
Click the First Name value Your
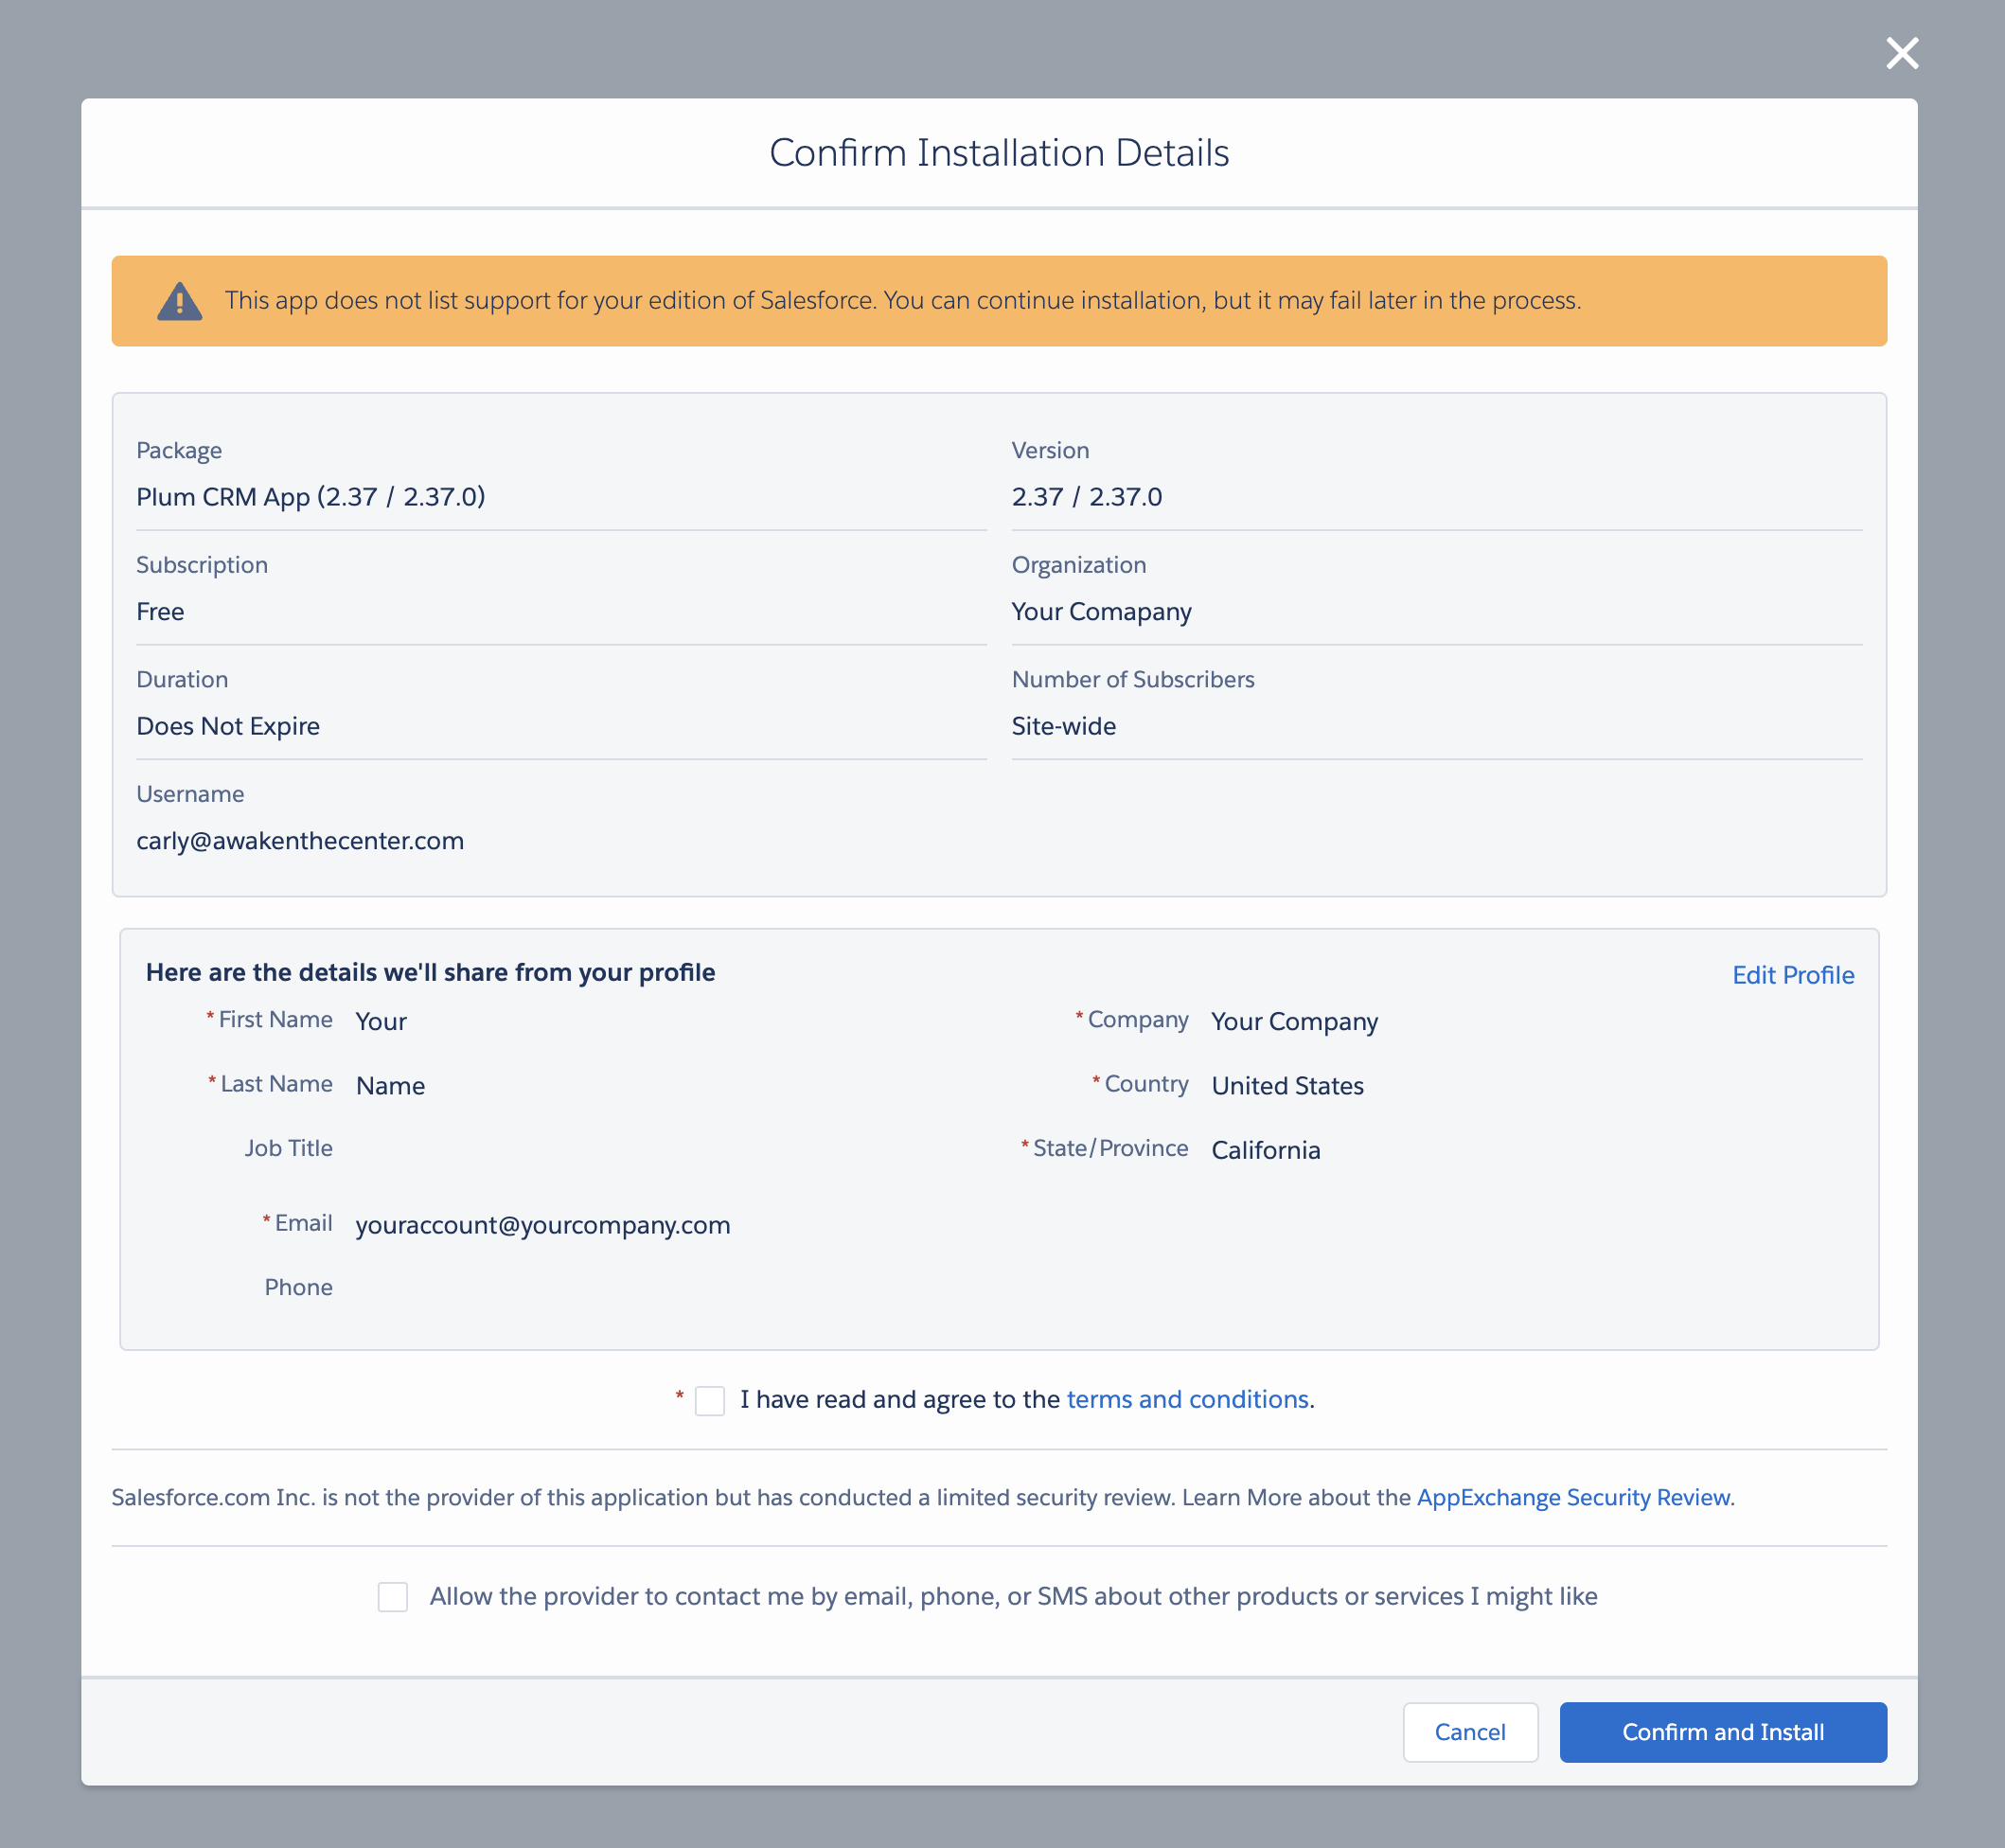381,1022
